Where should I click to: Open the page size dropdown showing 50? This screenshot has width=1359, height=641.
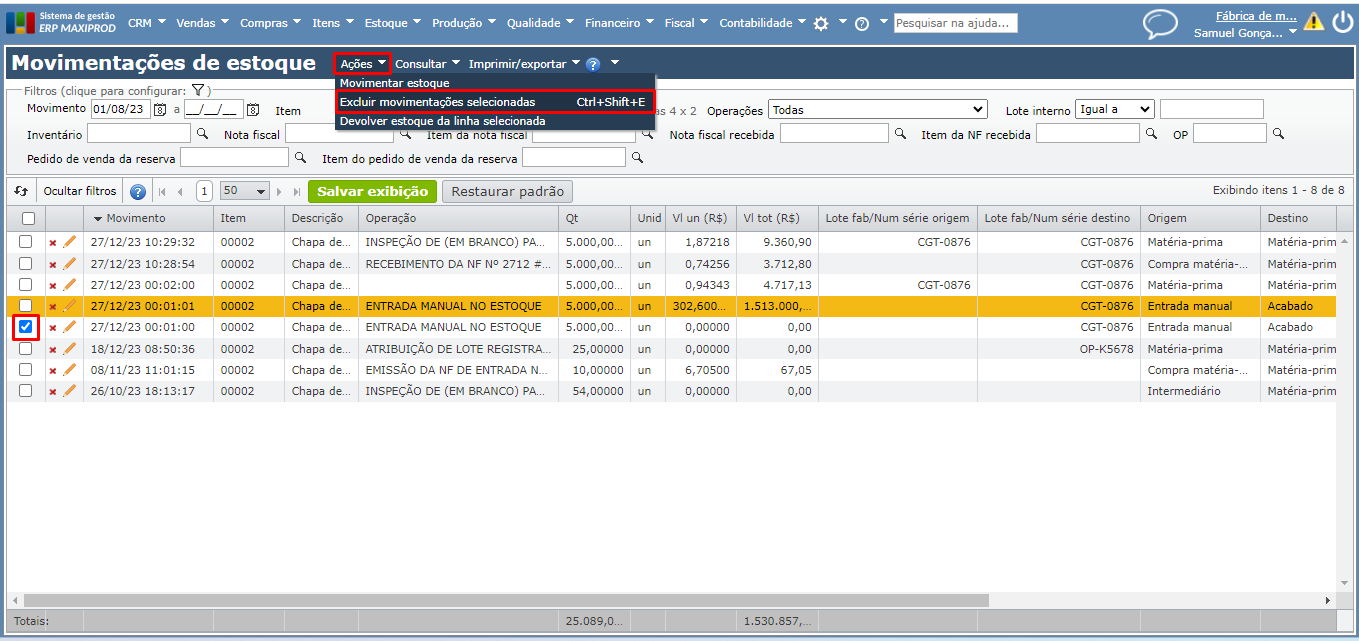click(x=245, y=191)
